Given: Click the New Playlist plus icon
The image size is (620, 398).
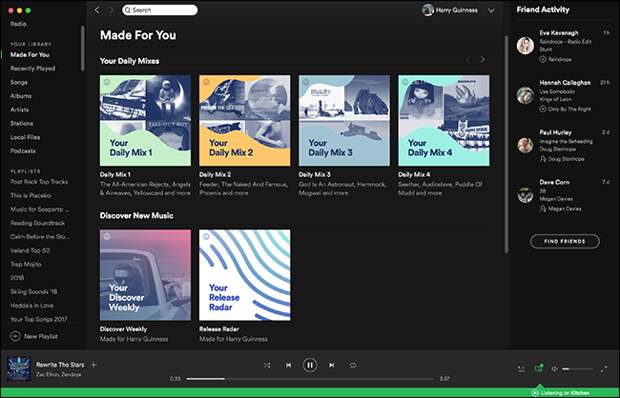Looking at the screenshot, I should point(15,336).
